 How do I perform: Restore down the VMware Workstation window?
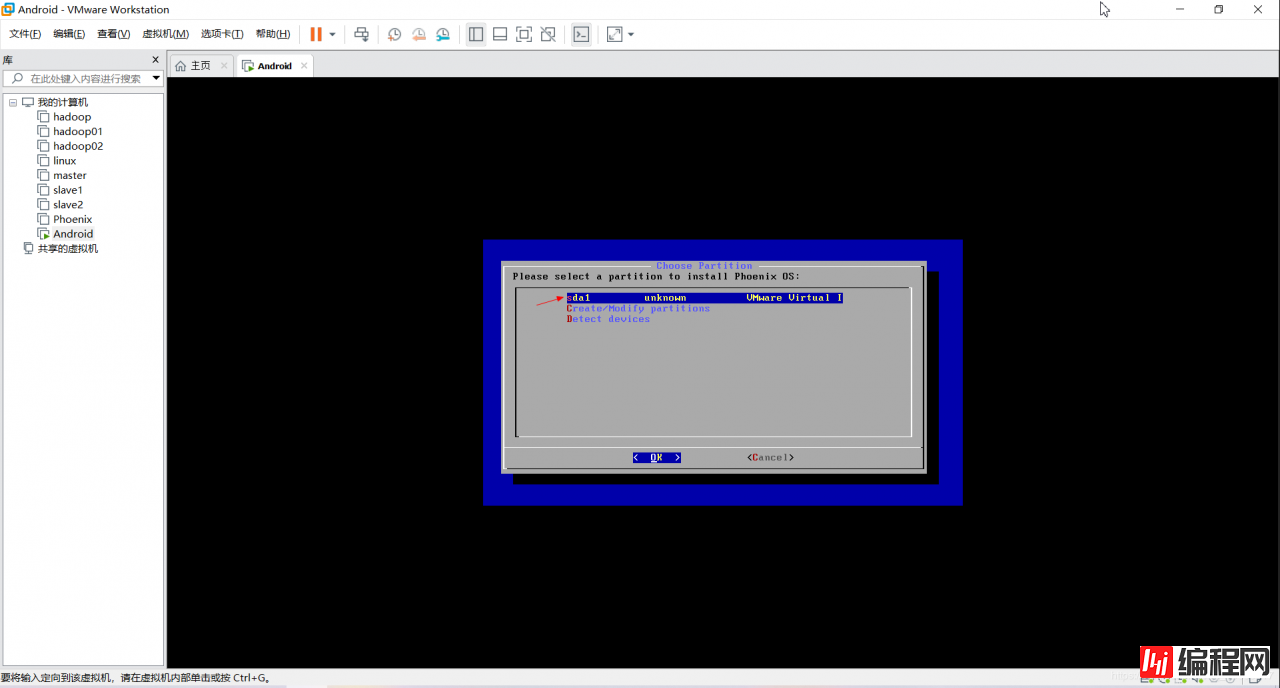coord(1218,9)
